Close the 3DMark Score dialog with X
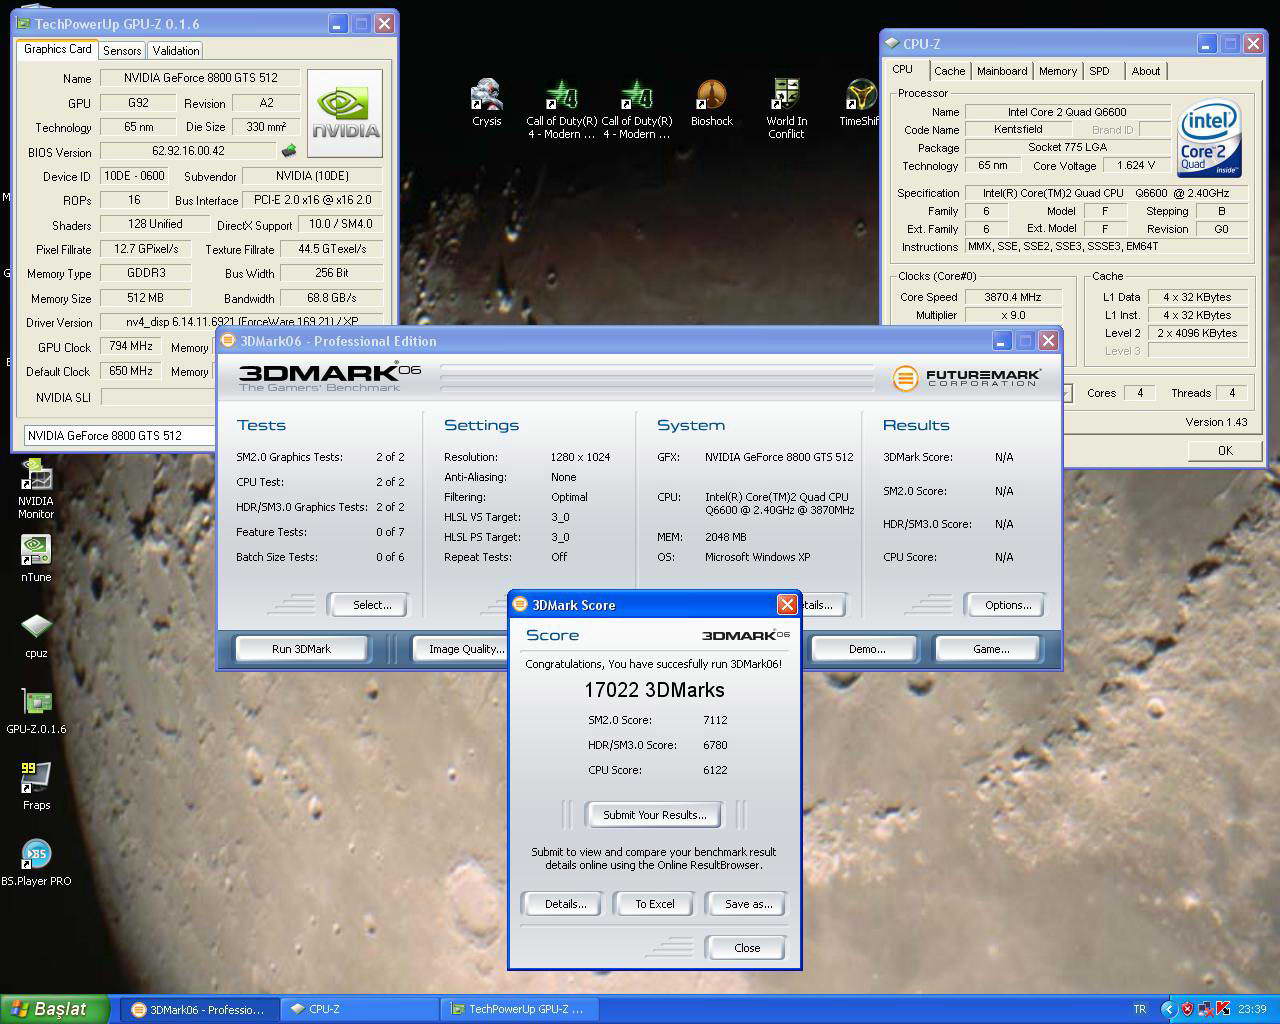Viewport: 1280px width, 1024px height. tap(787, 604)
